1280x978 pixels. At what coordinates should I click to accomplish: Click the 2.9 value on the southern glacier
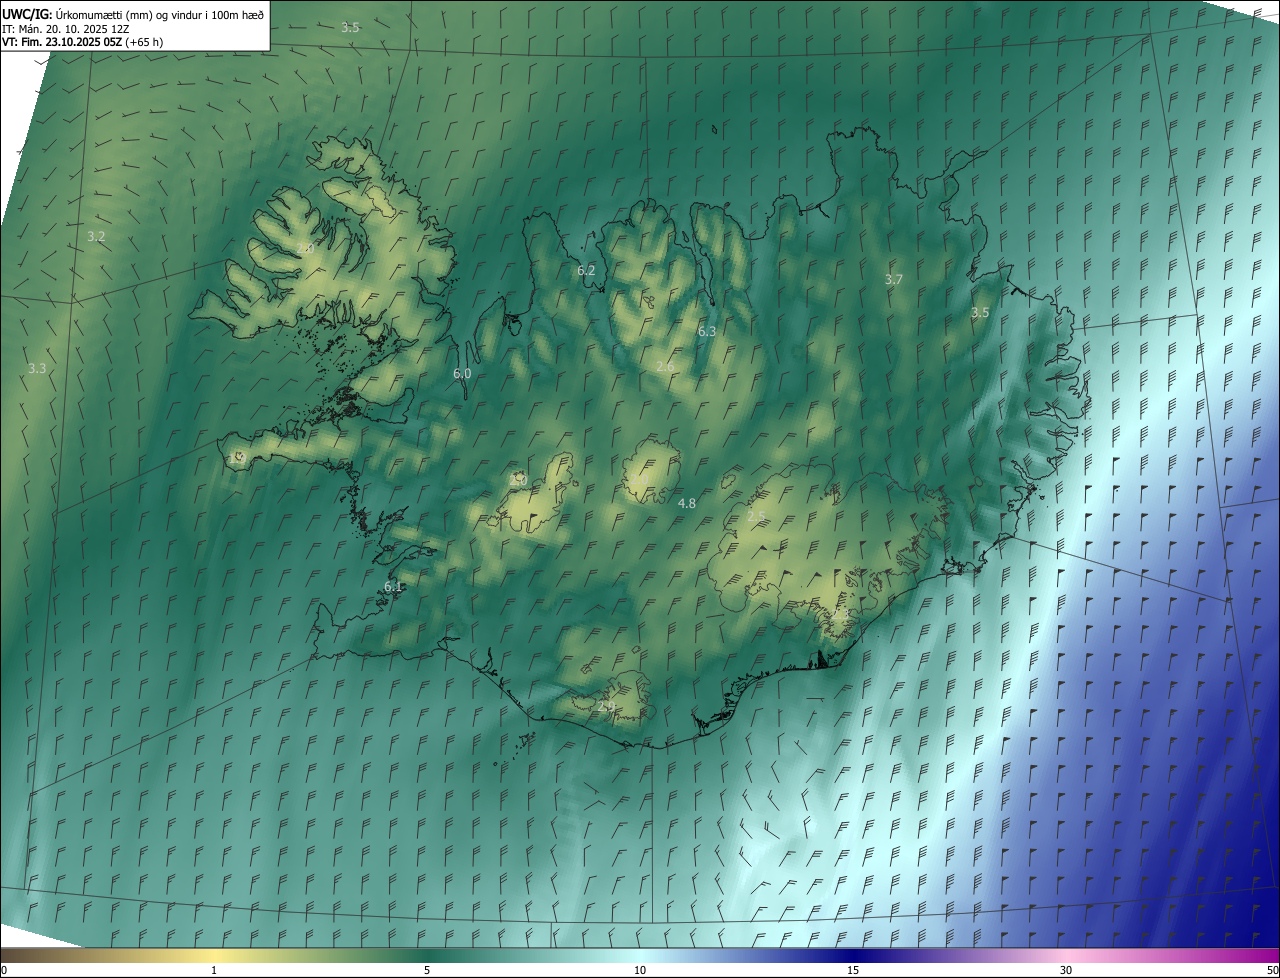pyautogui.click(x=606, y=707)
